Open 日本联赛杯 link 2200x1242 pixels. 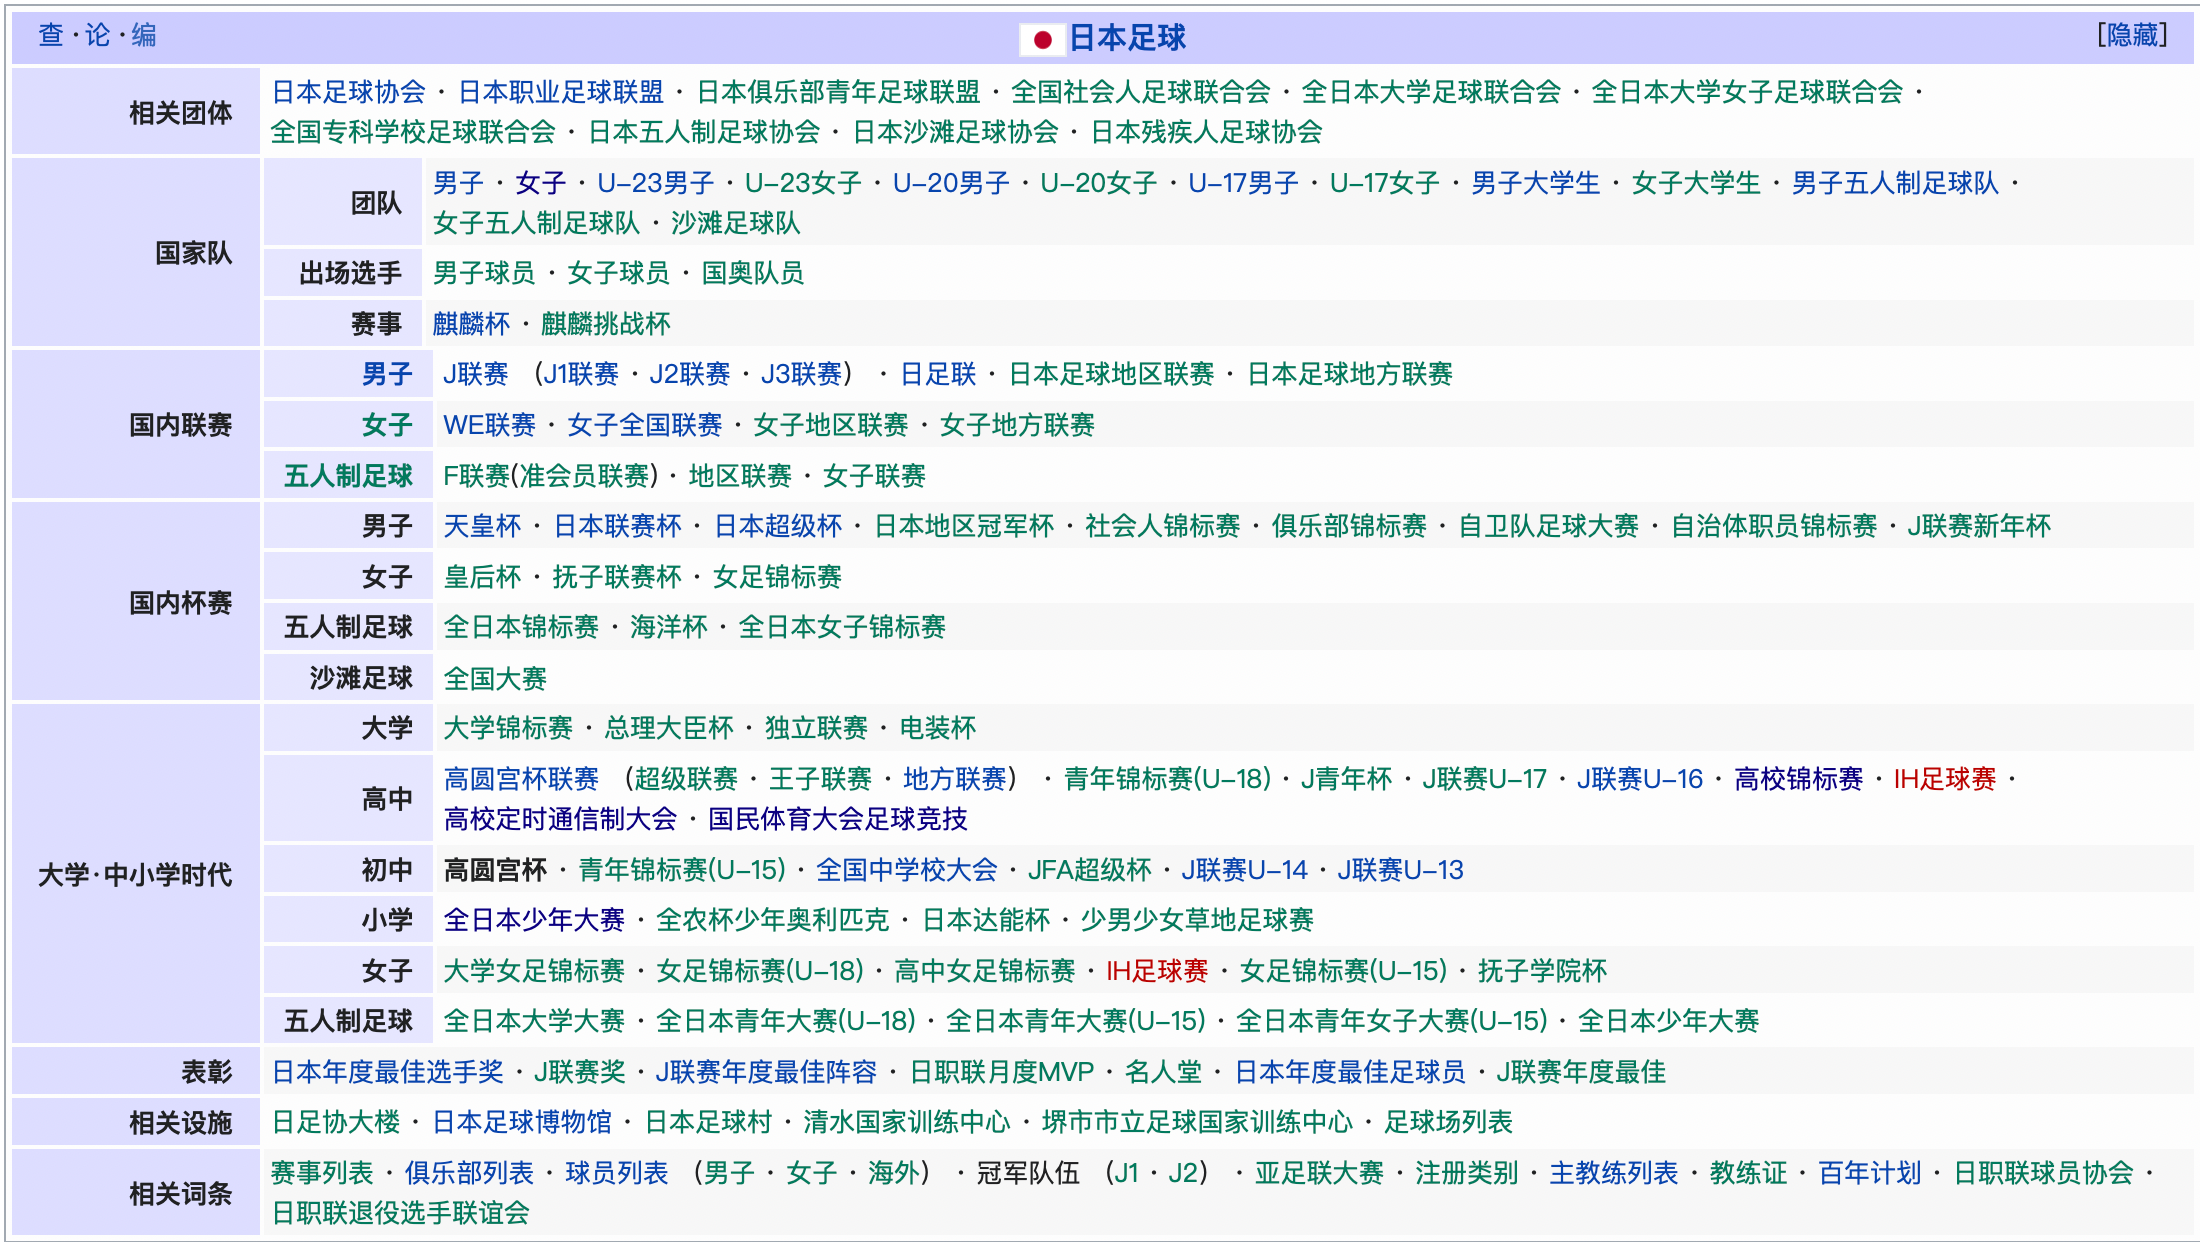click(x=617, y=526)
